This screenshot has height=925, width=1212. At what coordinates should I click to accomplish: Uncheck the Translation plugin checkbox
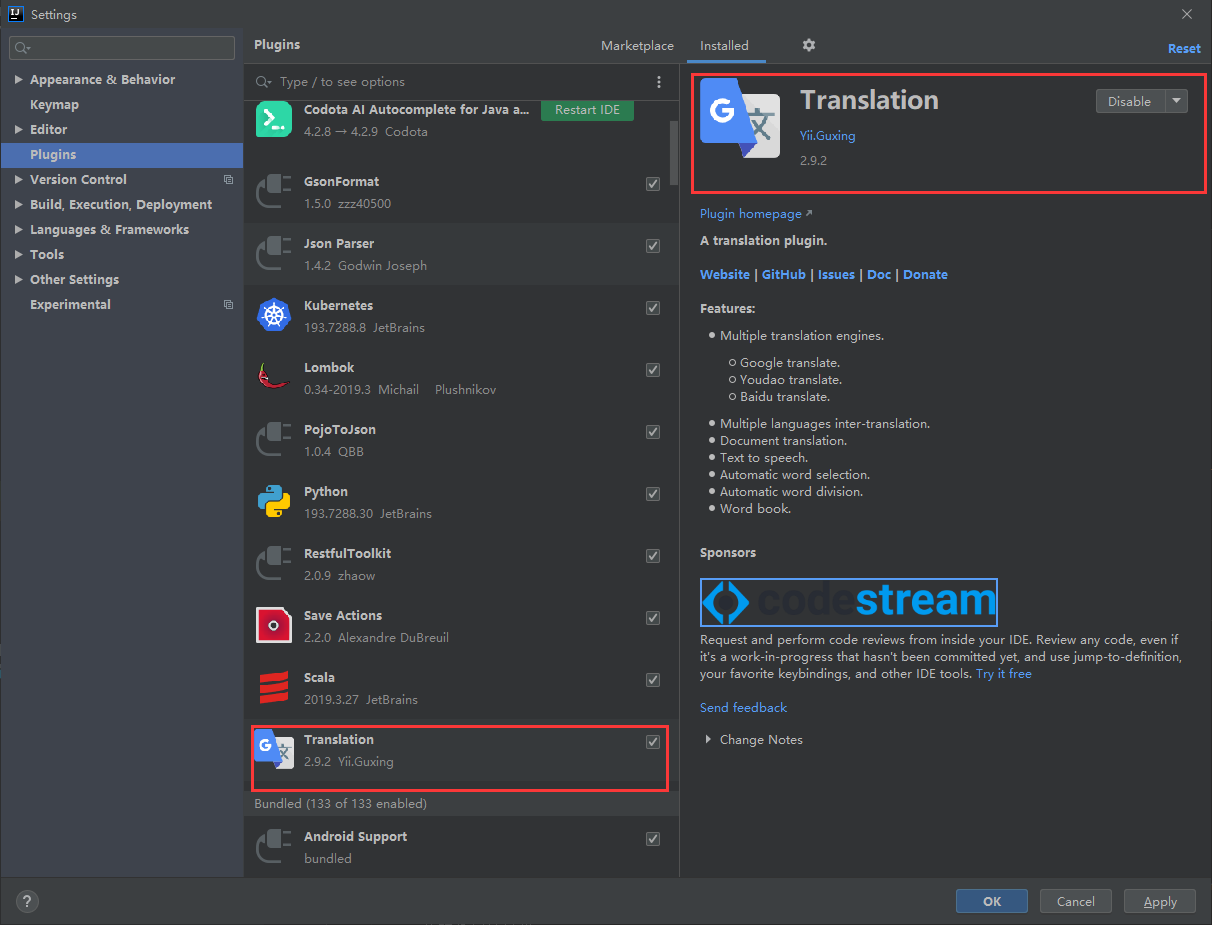click(x=653, y=742)
